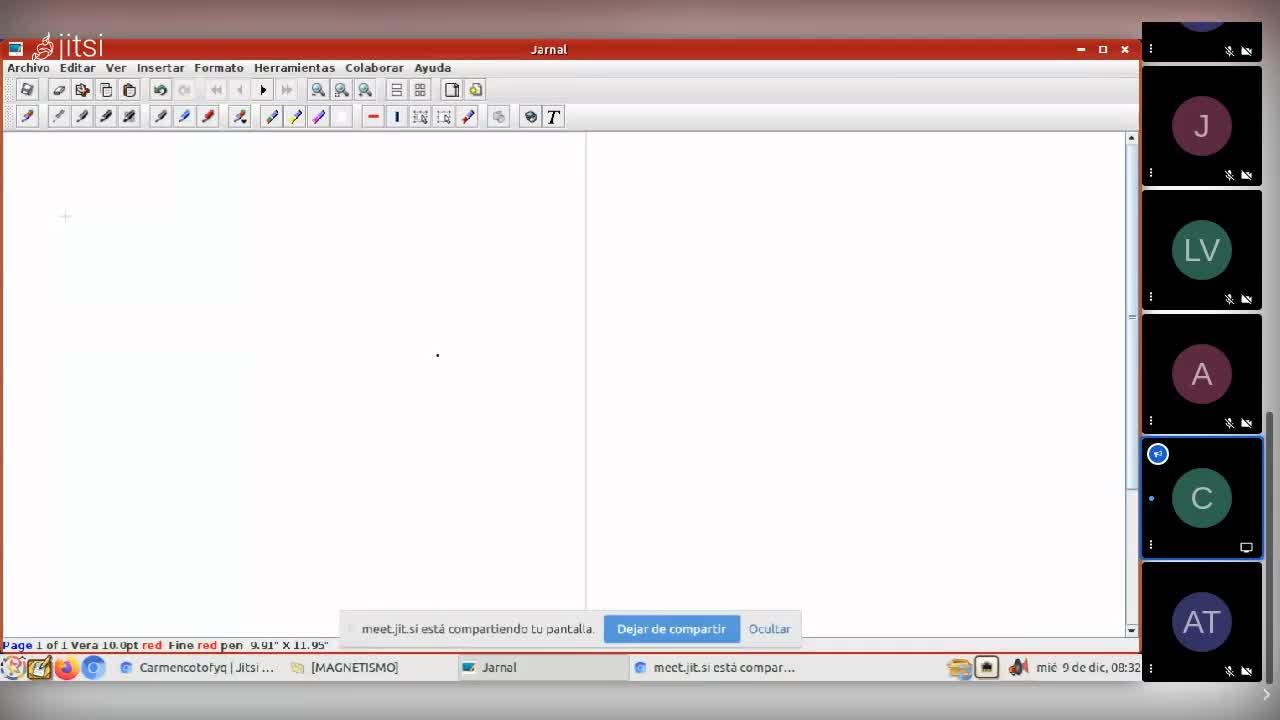Choose the red pen color
The height and width of the screenshot is (720, 1280).
208,117
